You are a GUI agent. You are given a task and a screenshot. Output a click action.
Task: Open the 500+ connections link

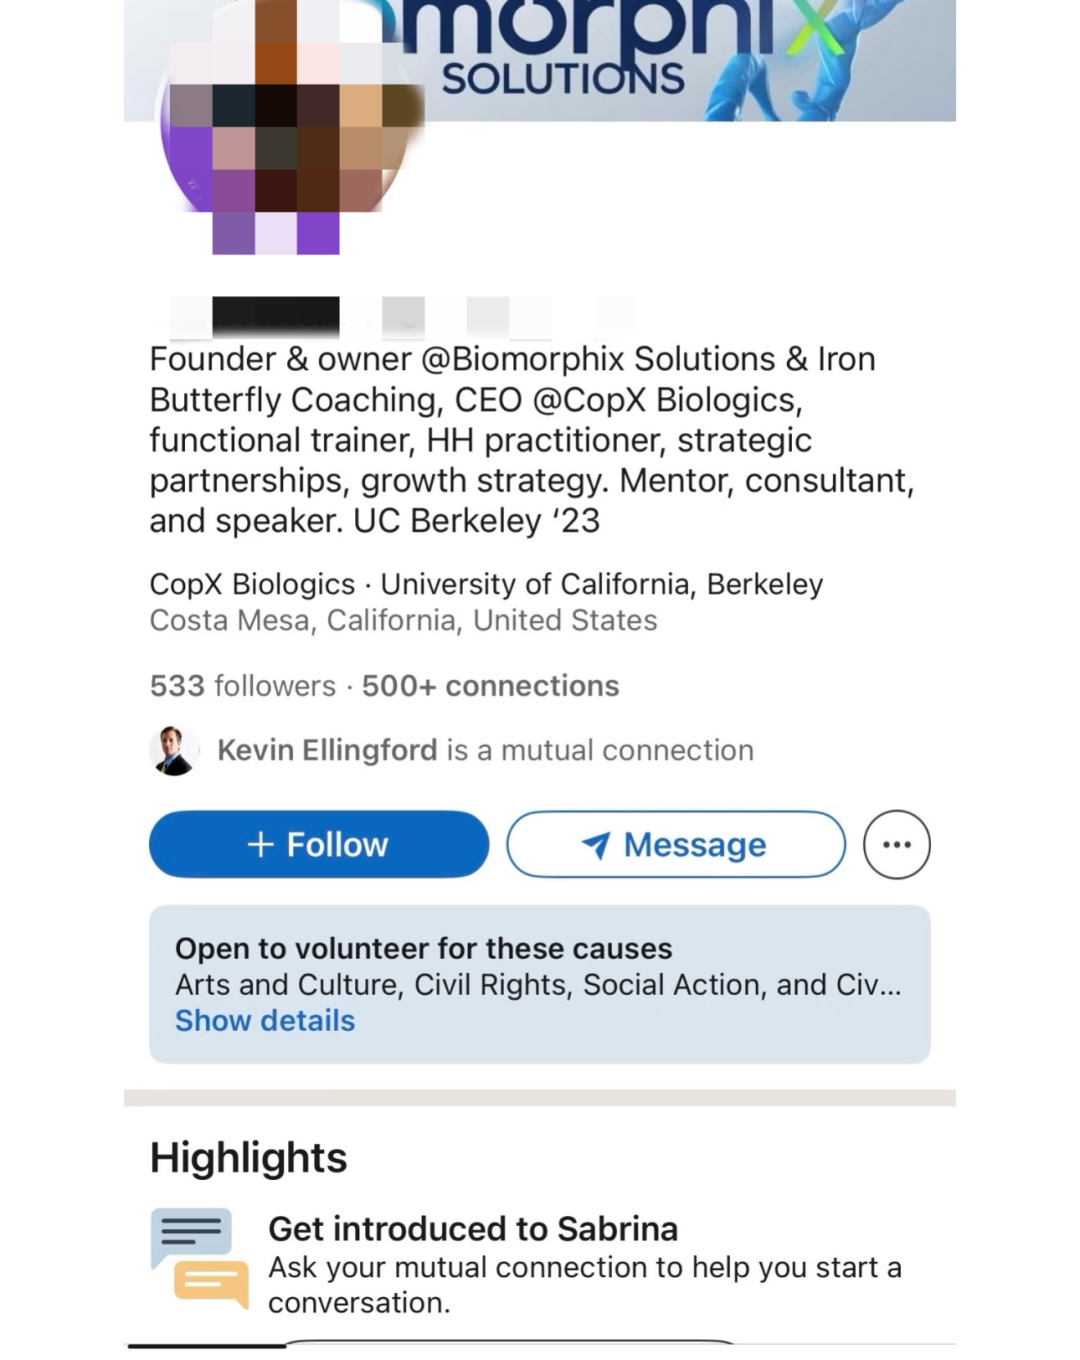(490, 686)
